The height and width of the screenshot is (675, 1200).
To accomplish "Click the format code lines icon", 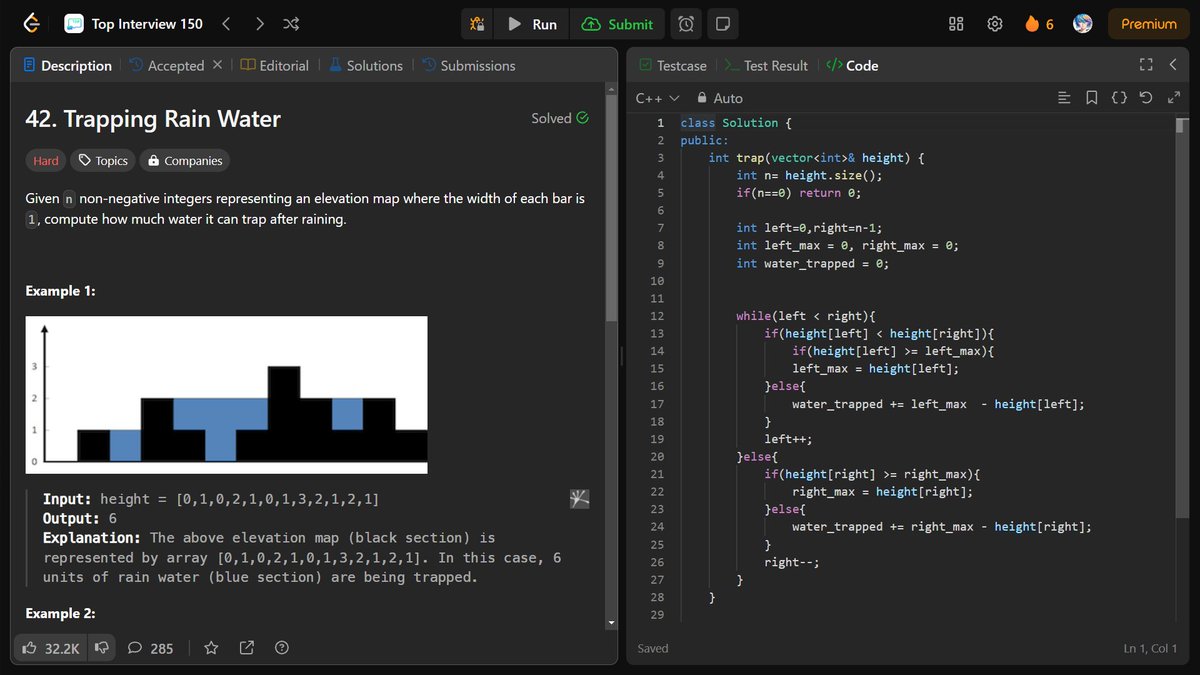I will (1064, 98).
